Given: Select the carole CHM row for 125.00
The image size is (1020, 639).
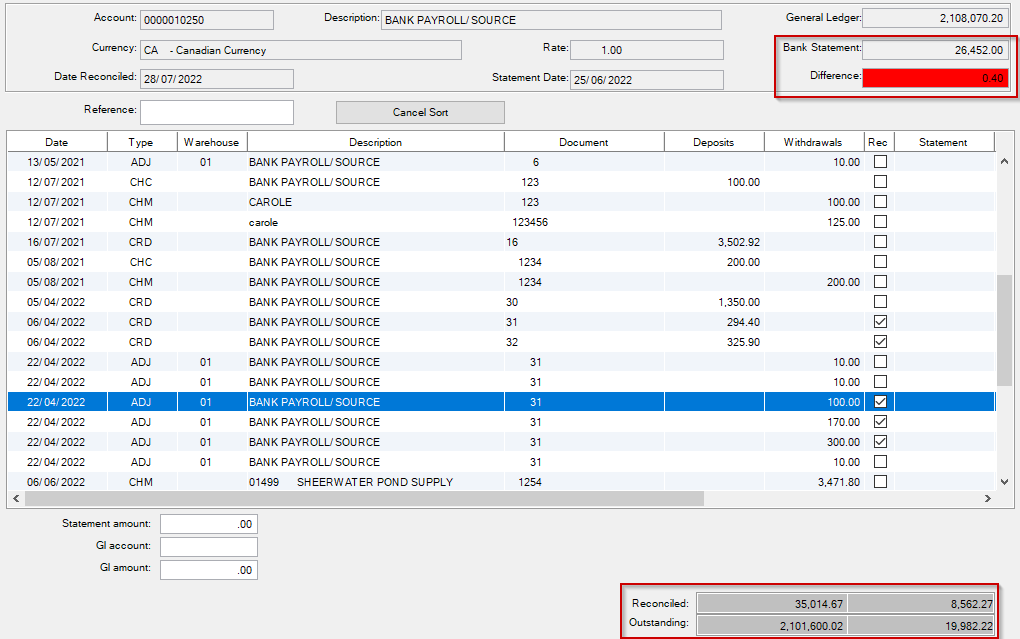Looking at the screenshot, I should coord(400,222).
